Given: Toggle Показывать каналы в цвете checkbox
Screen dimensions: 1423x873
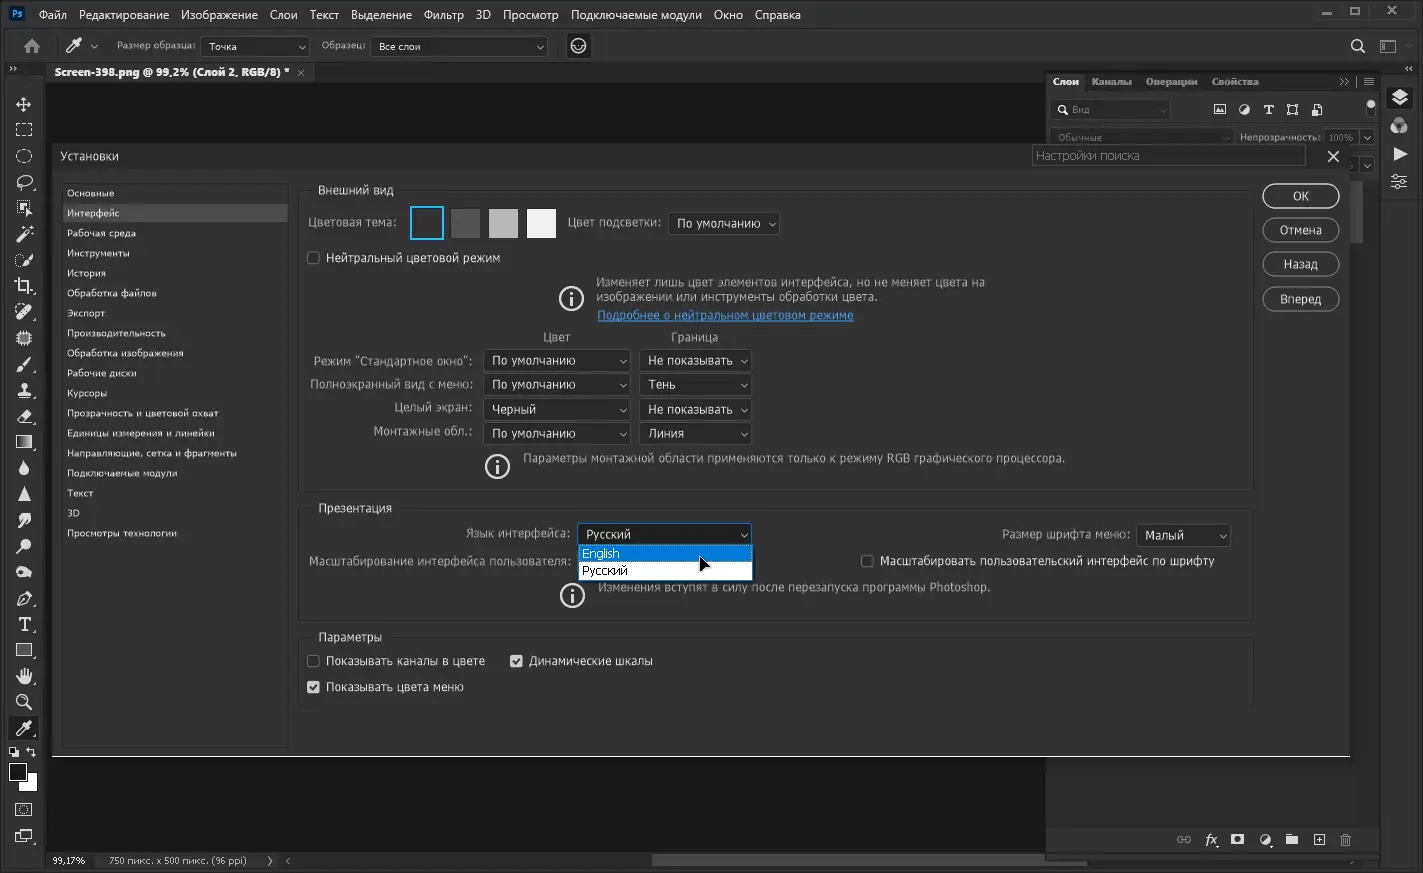Looking at the screenshot, I should 313,661.
